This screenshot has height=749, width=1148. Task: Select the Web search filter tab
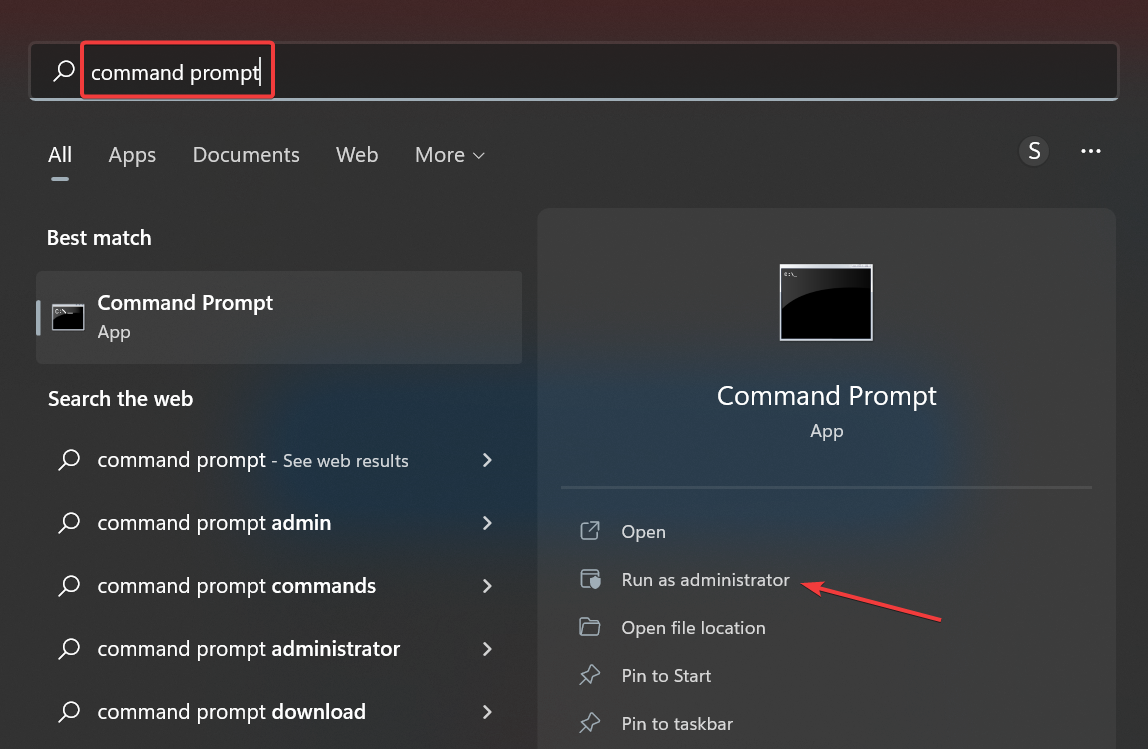(x=357, y=155)
